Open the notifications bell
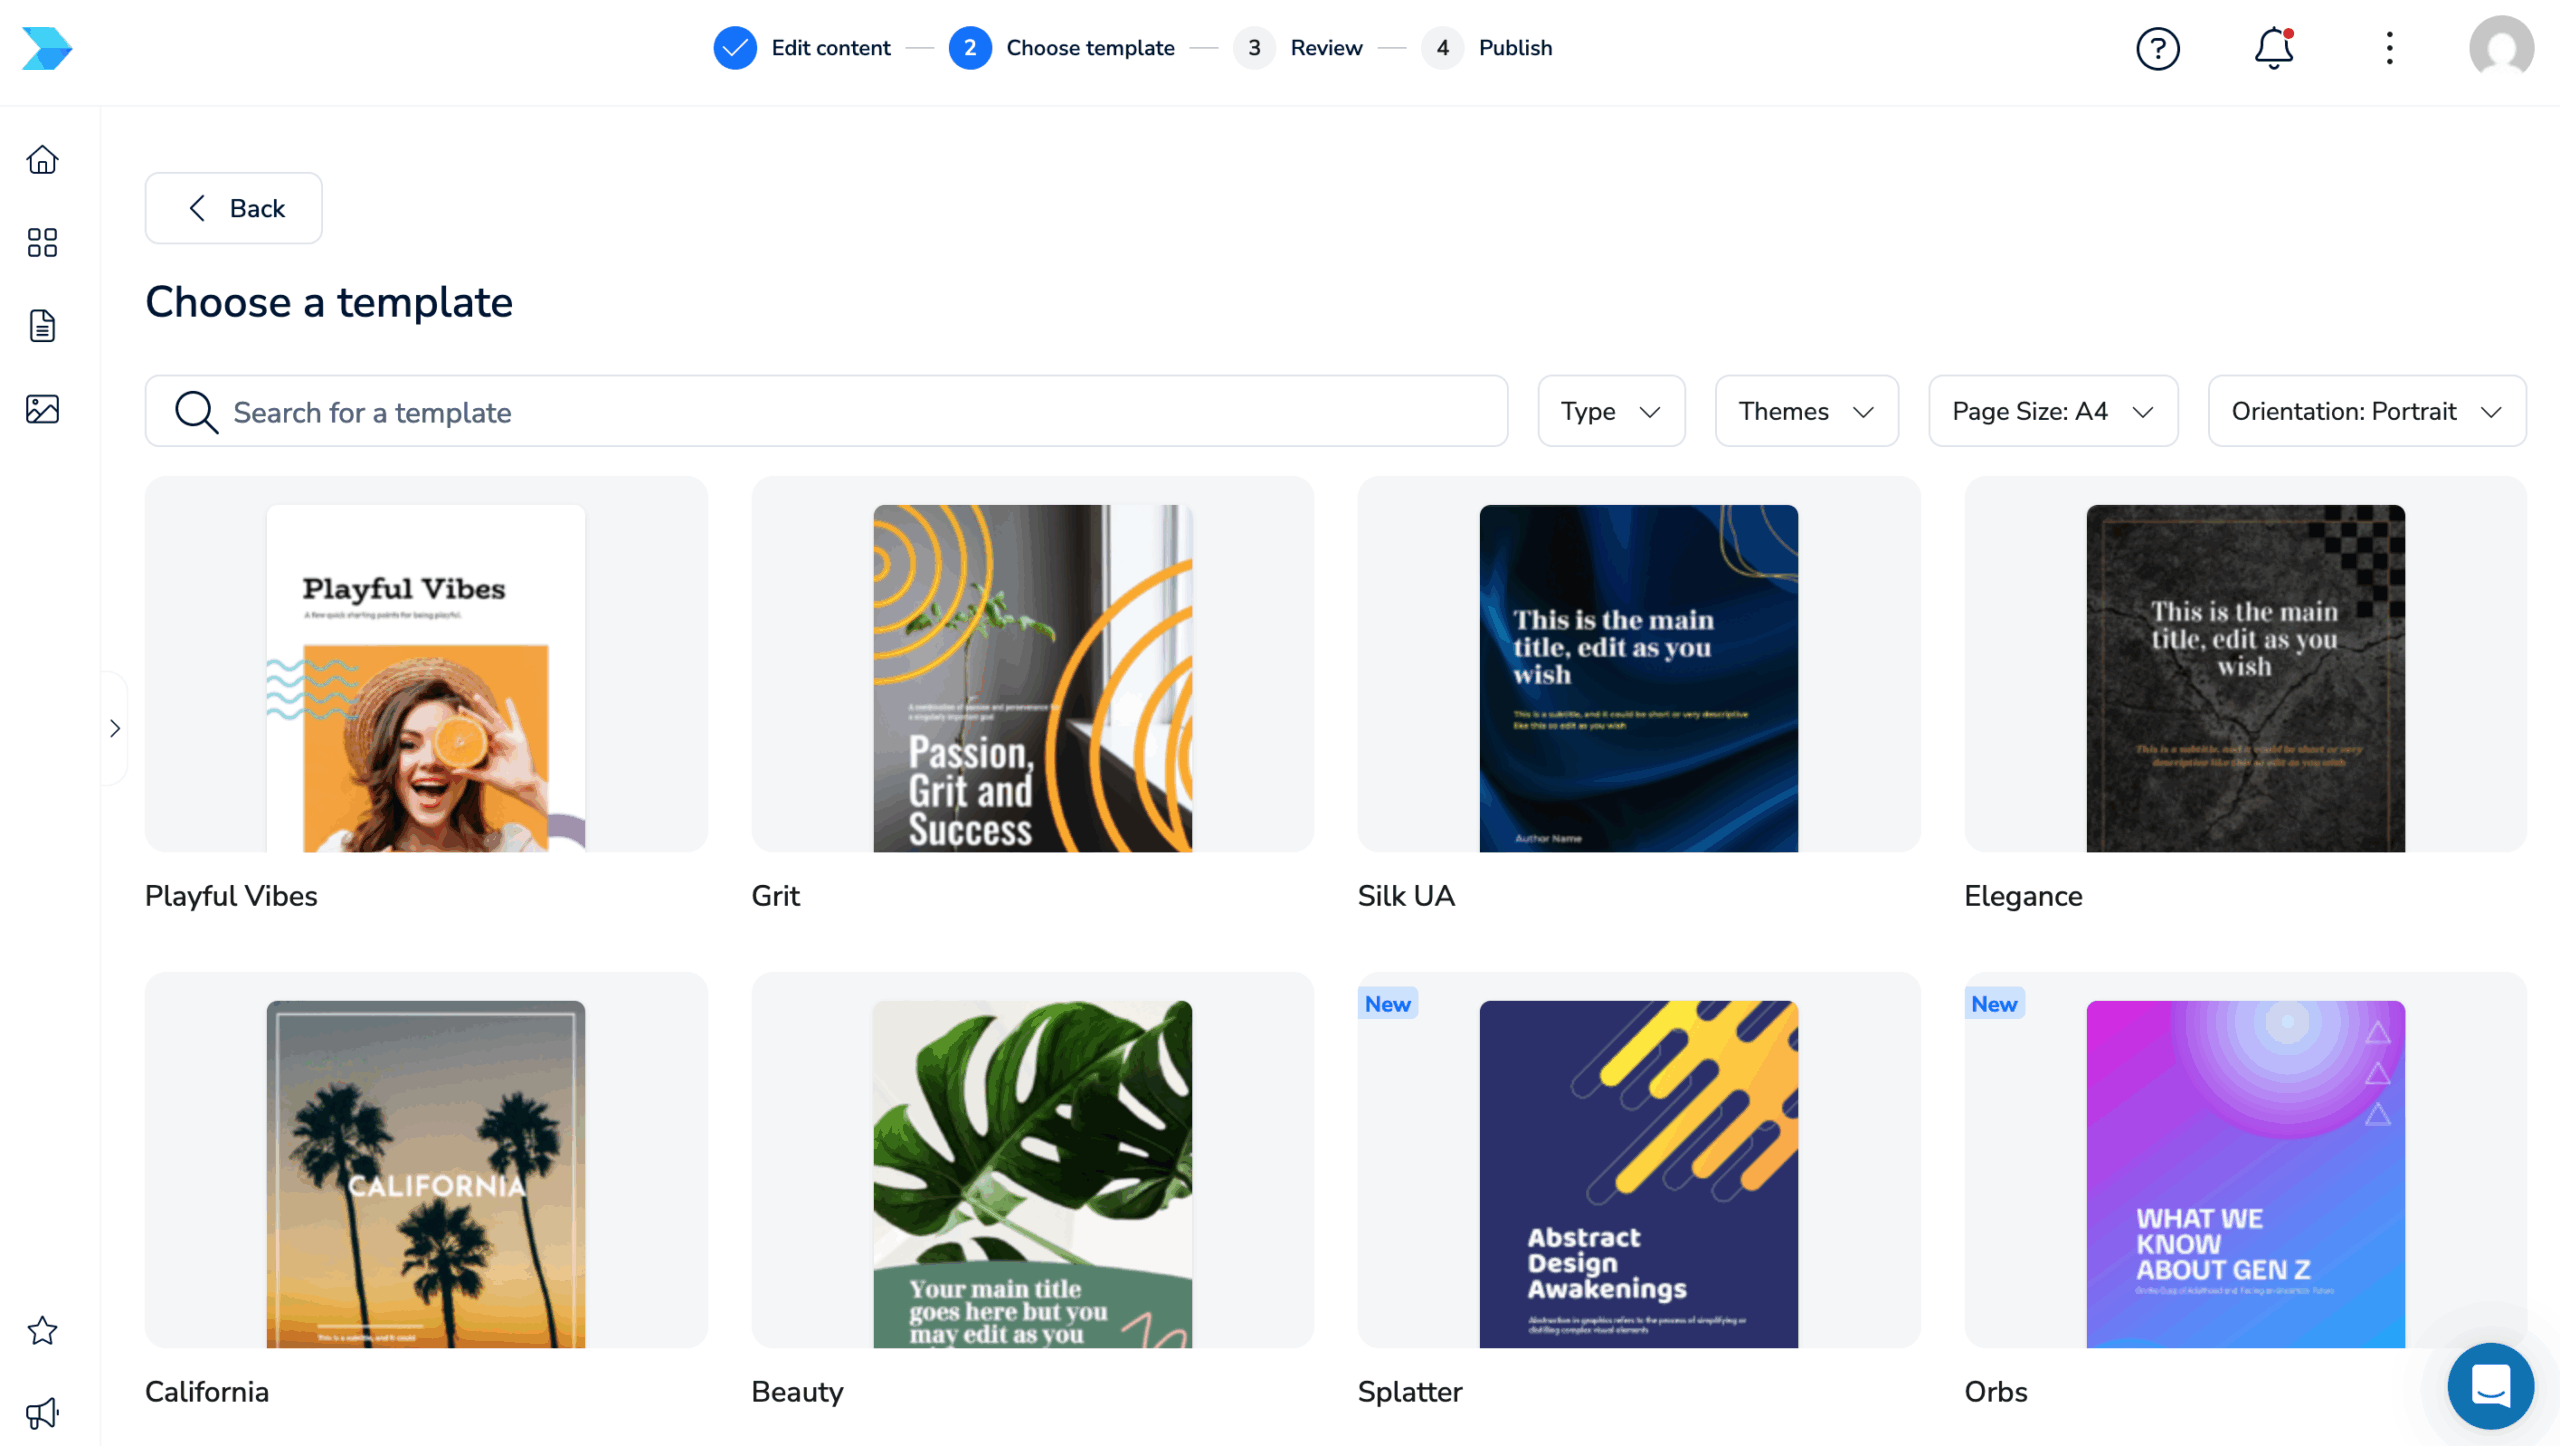 [2273, 48]
